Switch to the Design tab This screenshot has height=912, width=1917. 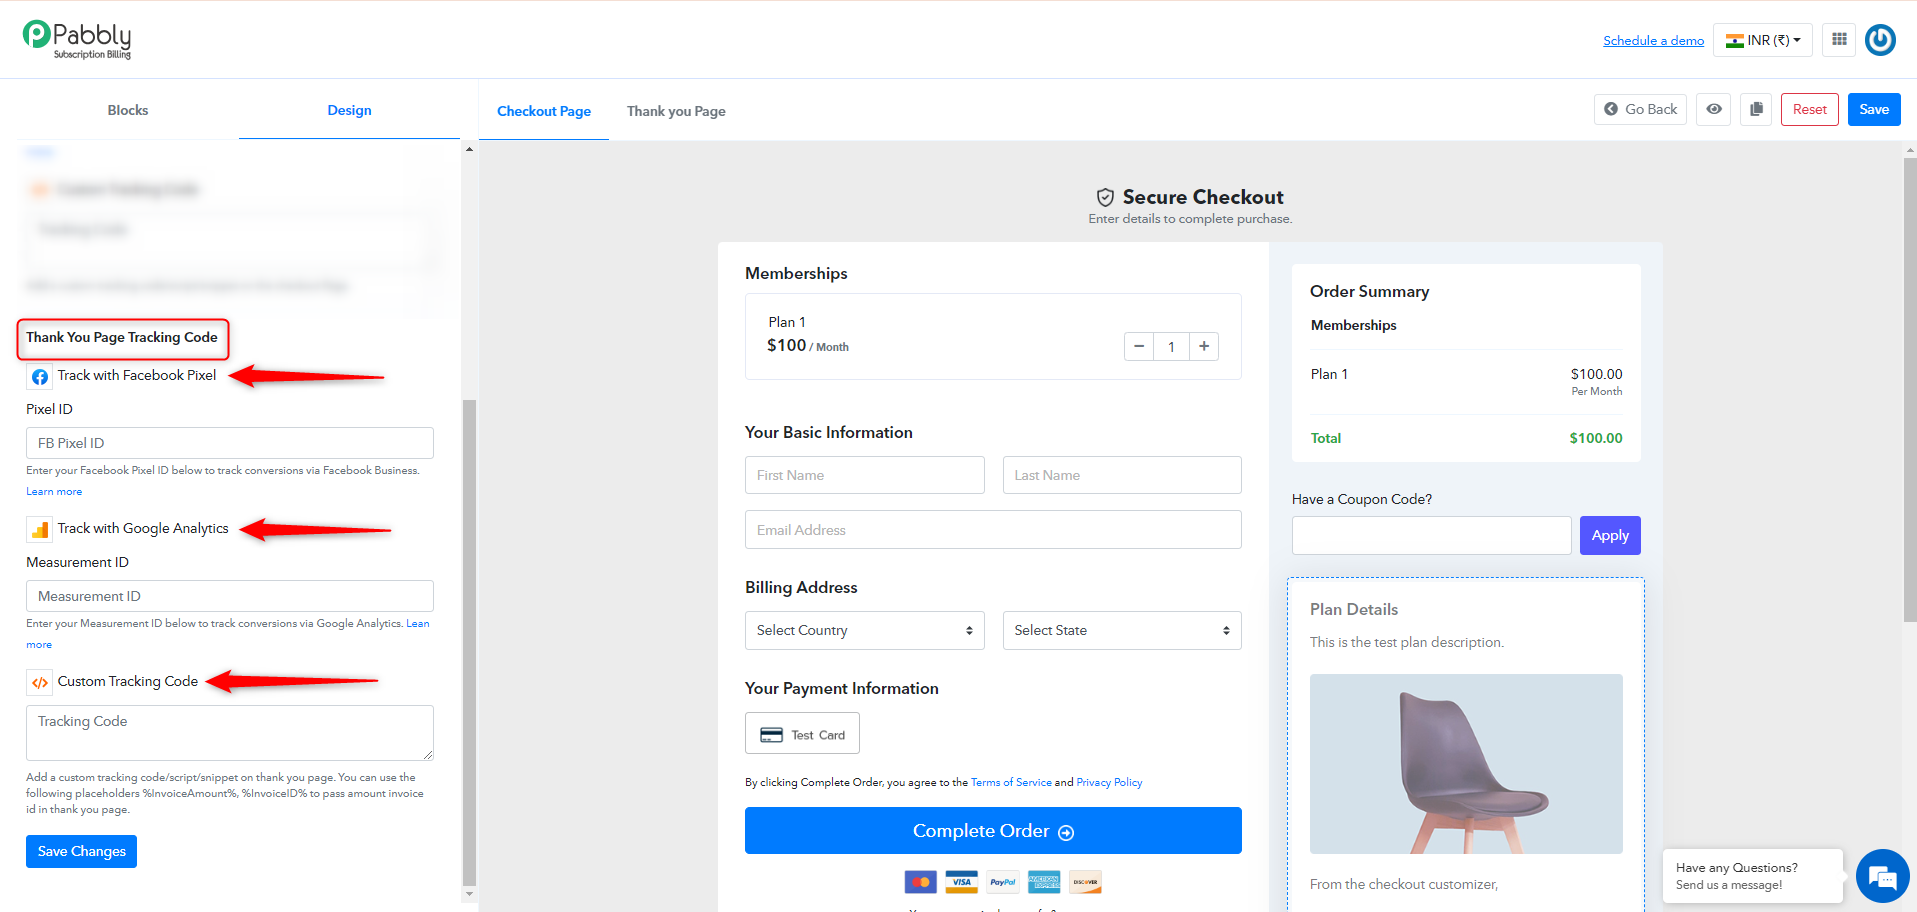coord(349,110)
